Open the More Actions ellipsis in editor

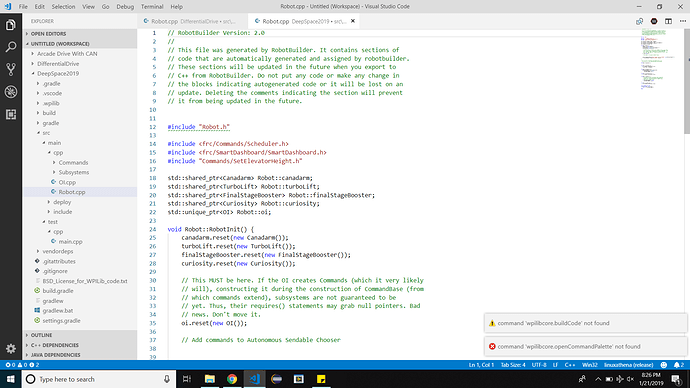coord(683,21)
